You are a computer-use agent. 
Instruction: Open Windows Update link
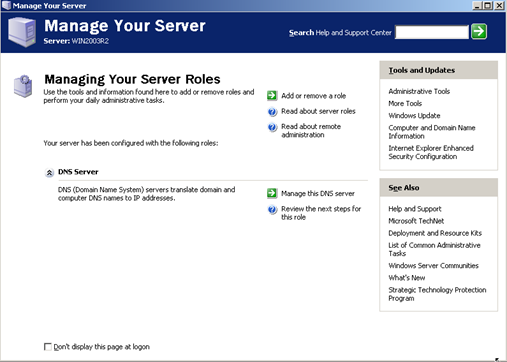click(414, 115)
